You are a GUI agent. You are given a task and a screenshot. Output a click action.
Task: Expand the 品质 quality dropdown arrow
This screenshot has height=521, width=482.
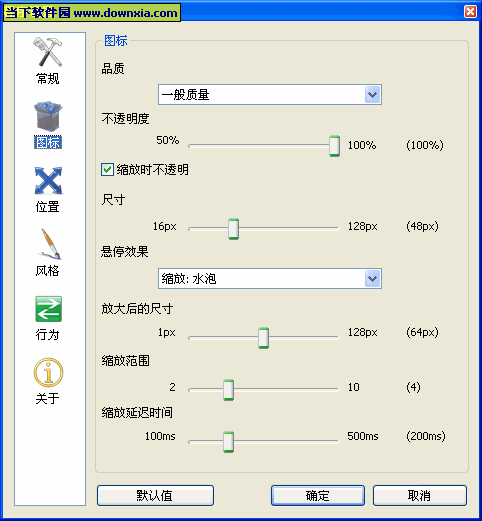(x=373, y=95)
